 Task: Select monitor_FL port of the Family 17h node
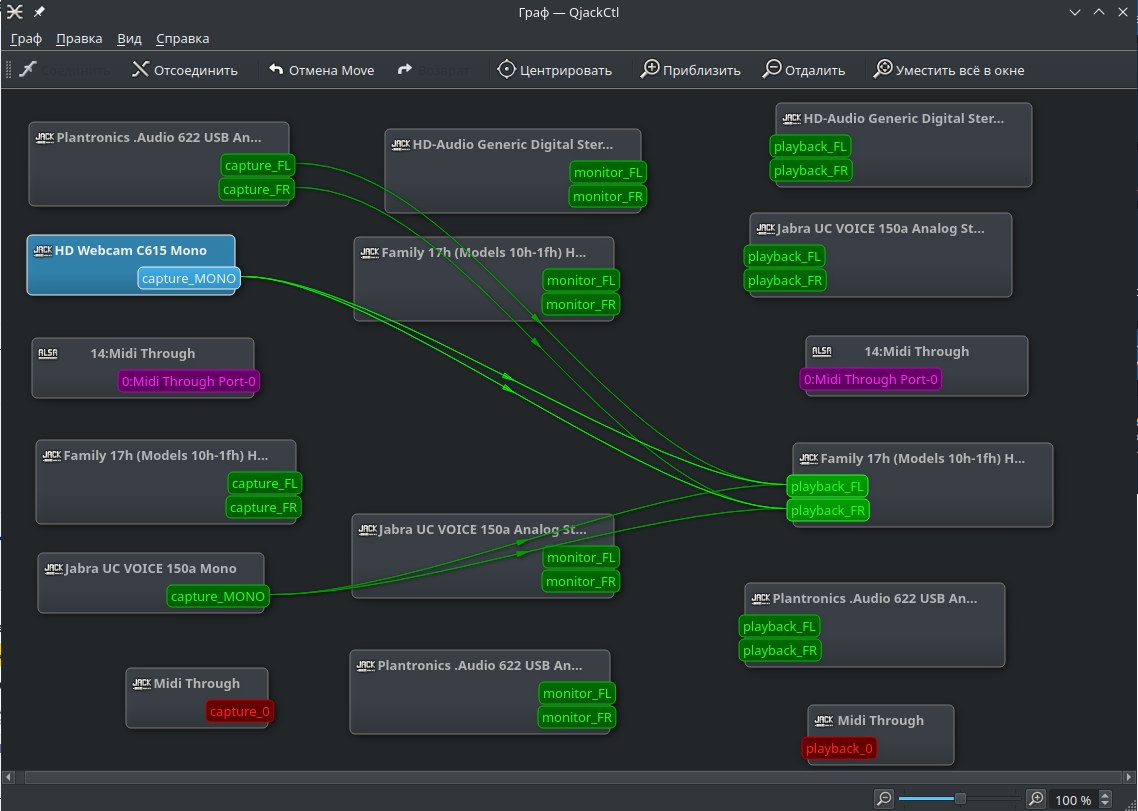coord(581,280)
